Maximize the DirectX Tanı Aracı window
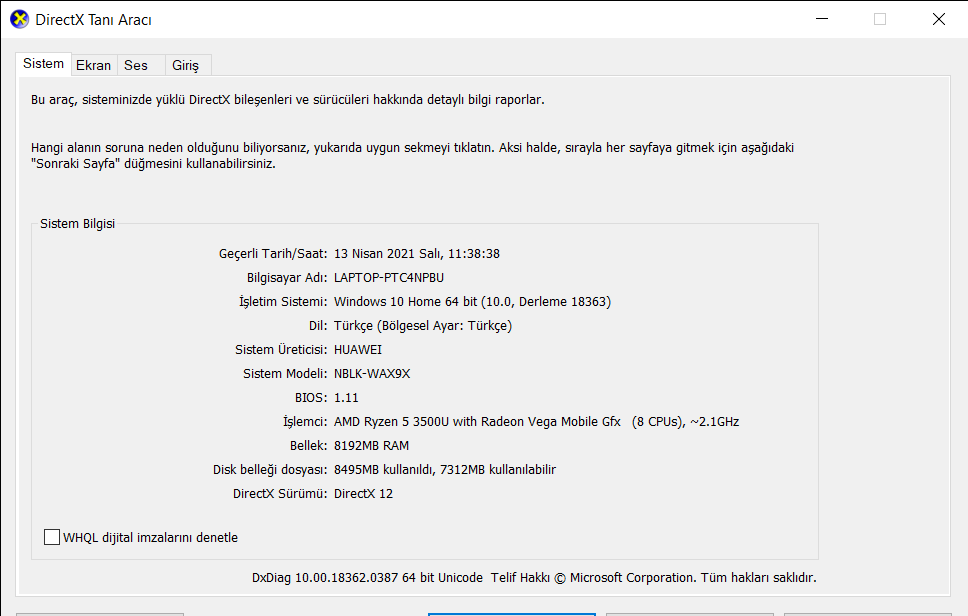This screenshot has width=968, height=616. pos(880,19)
